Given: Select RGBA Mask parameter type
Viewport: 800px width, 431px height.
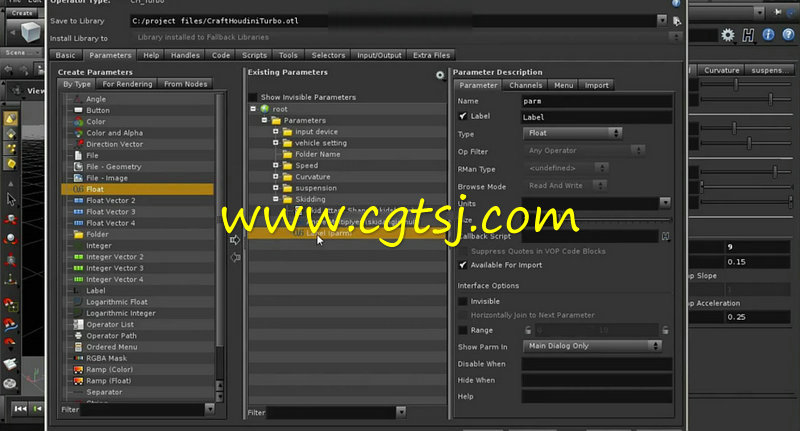Looking at the screenshot, I should point(106,358).
